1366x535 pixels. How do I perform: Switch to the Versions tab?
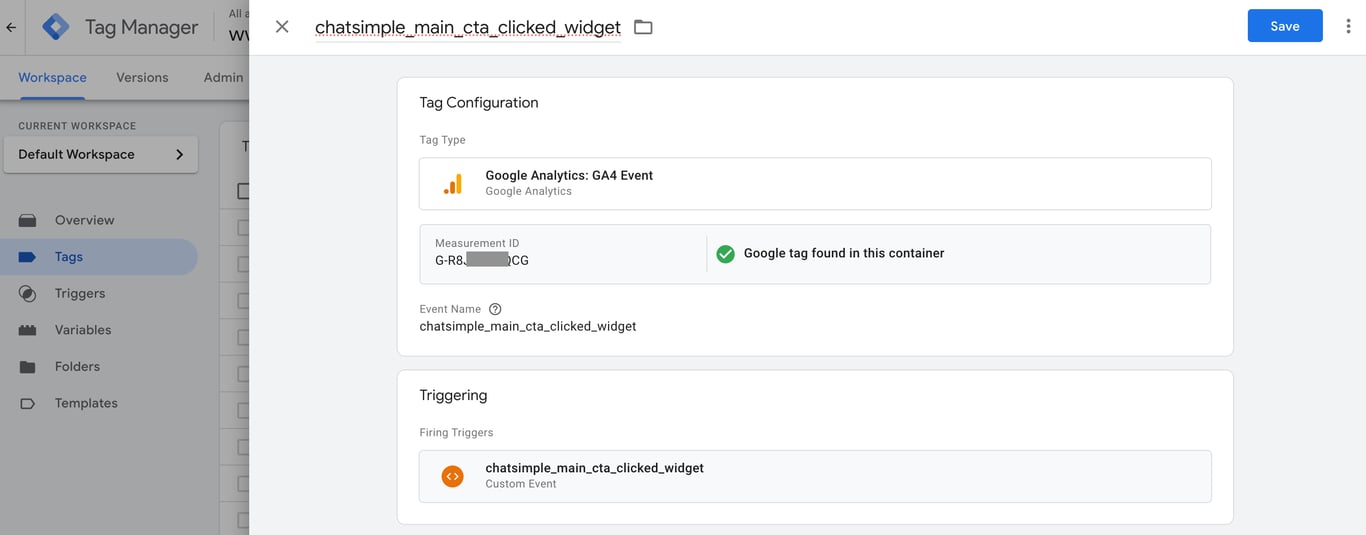click(x=142, y=77)
